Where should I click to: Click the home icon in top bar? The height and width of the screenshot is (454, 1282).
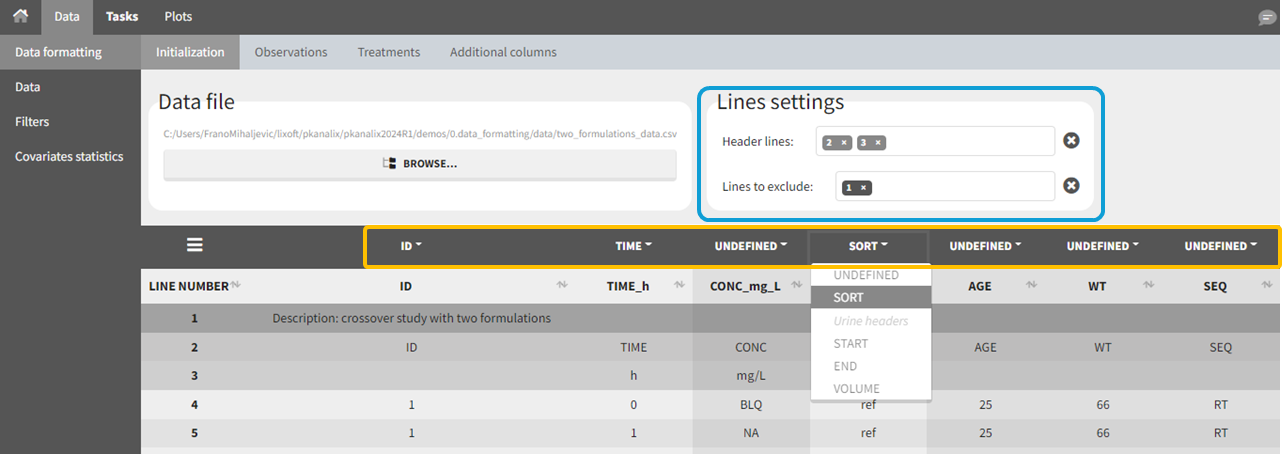click(20, 17)
